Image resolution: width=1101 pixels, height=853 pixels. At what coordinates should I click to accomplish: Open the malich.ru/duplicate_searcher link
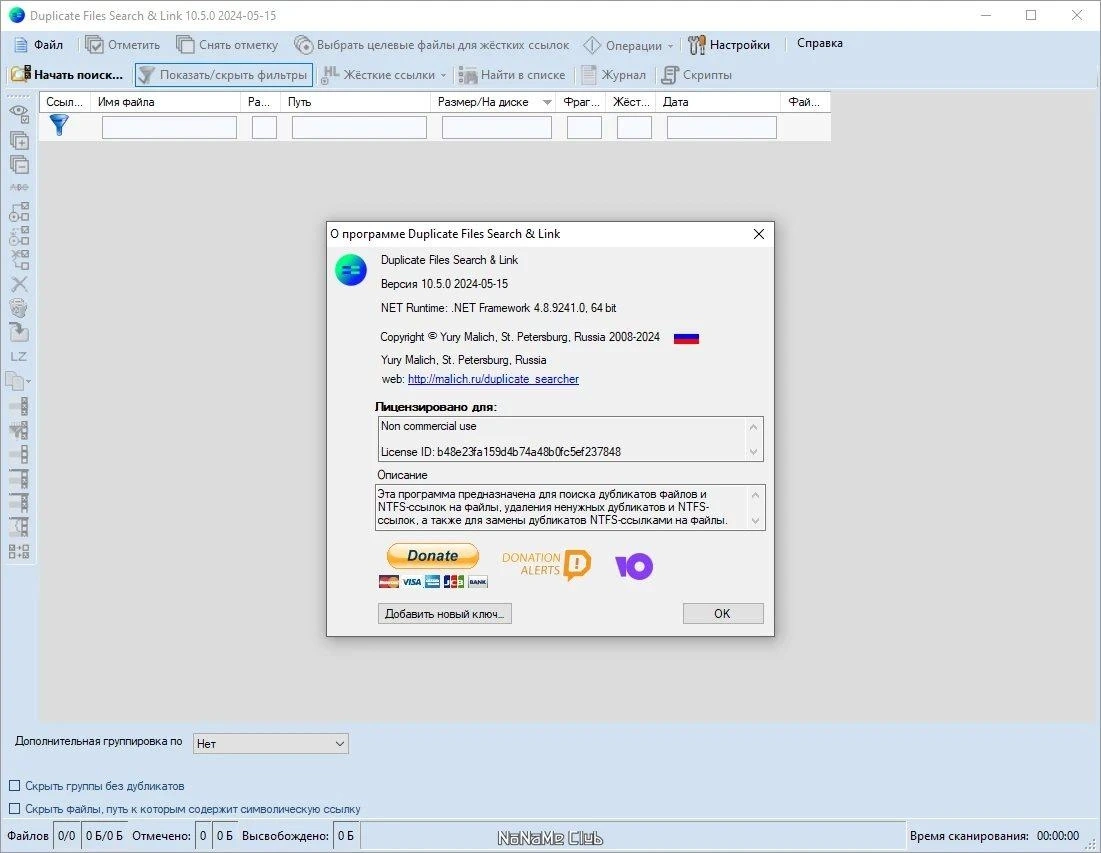coord(493,379)
